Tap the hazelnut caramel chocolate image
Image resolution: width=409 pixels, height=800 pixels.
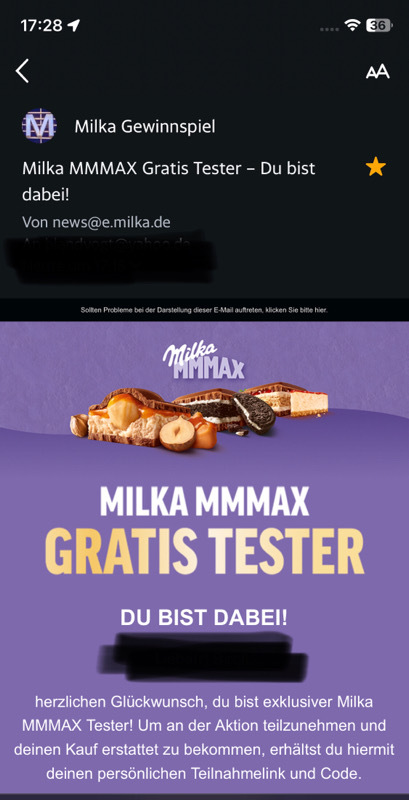click(x=143, y=419)
